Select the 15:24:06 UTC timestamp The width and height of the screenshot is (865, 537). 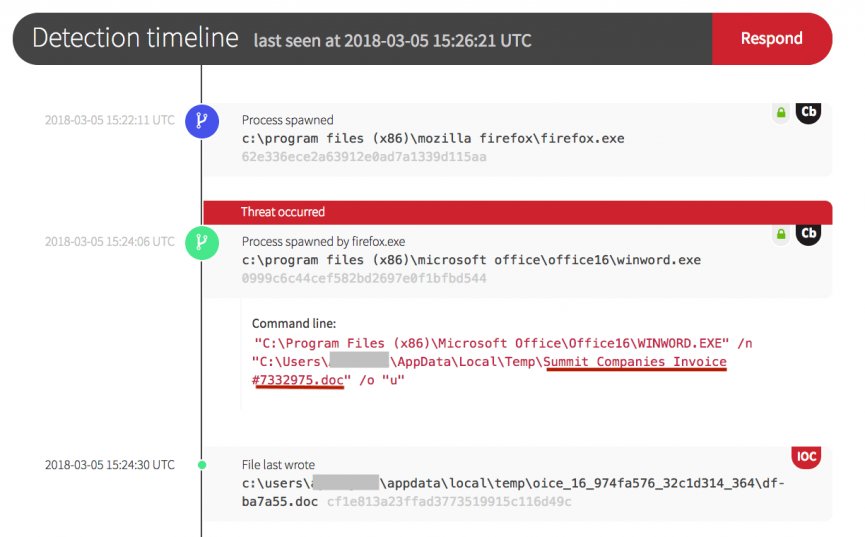109,242
